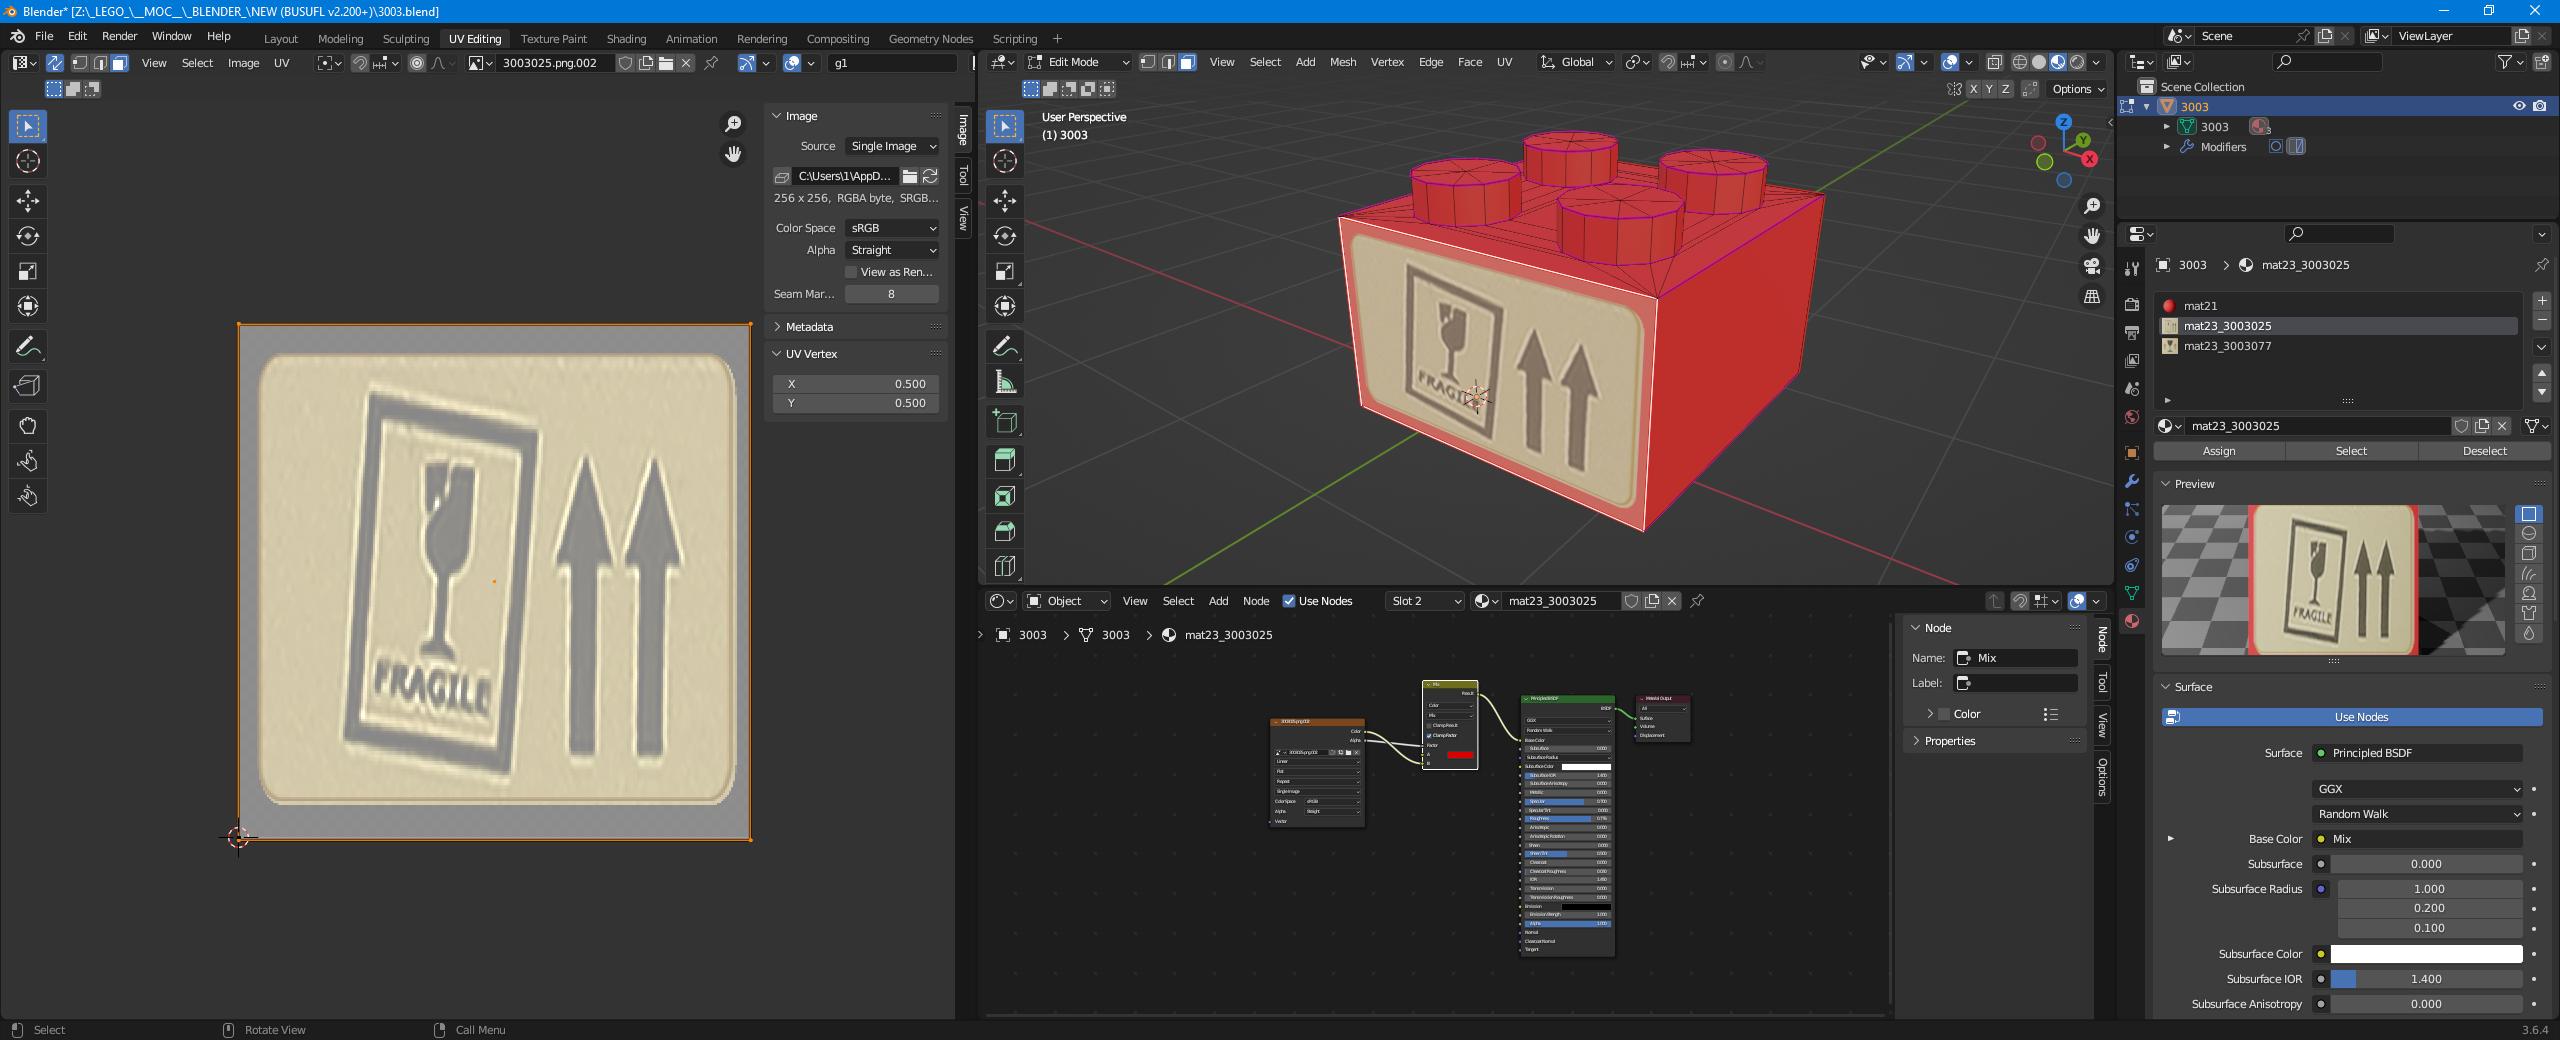The image size is (2560, 1040).
Task: Select the Extrude Region tool
Action: [x=1005, y=460]
